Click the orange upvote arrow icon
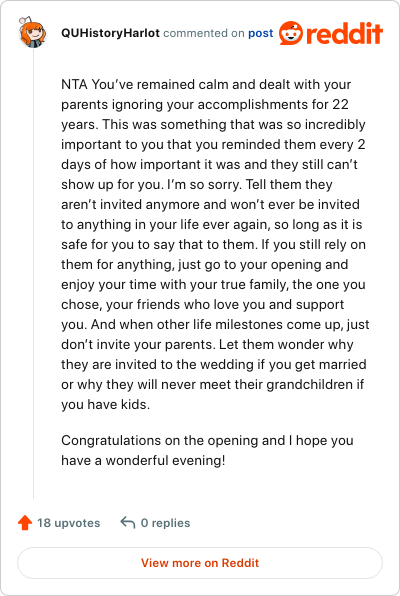Screen dimensions: 400x596 [25, 523]
